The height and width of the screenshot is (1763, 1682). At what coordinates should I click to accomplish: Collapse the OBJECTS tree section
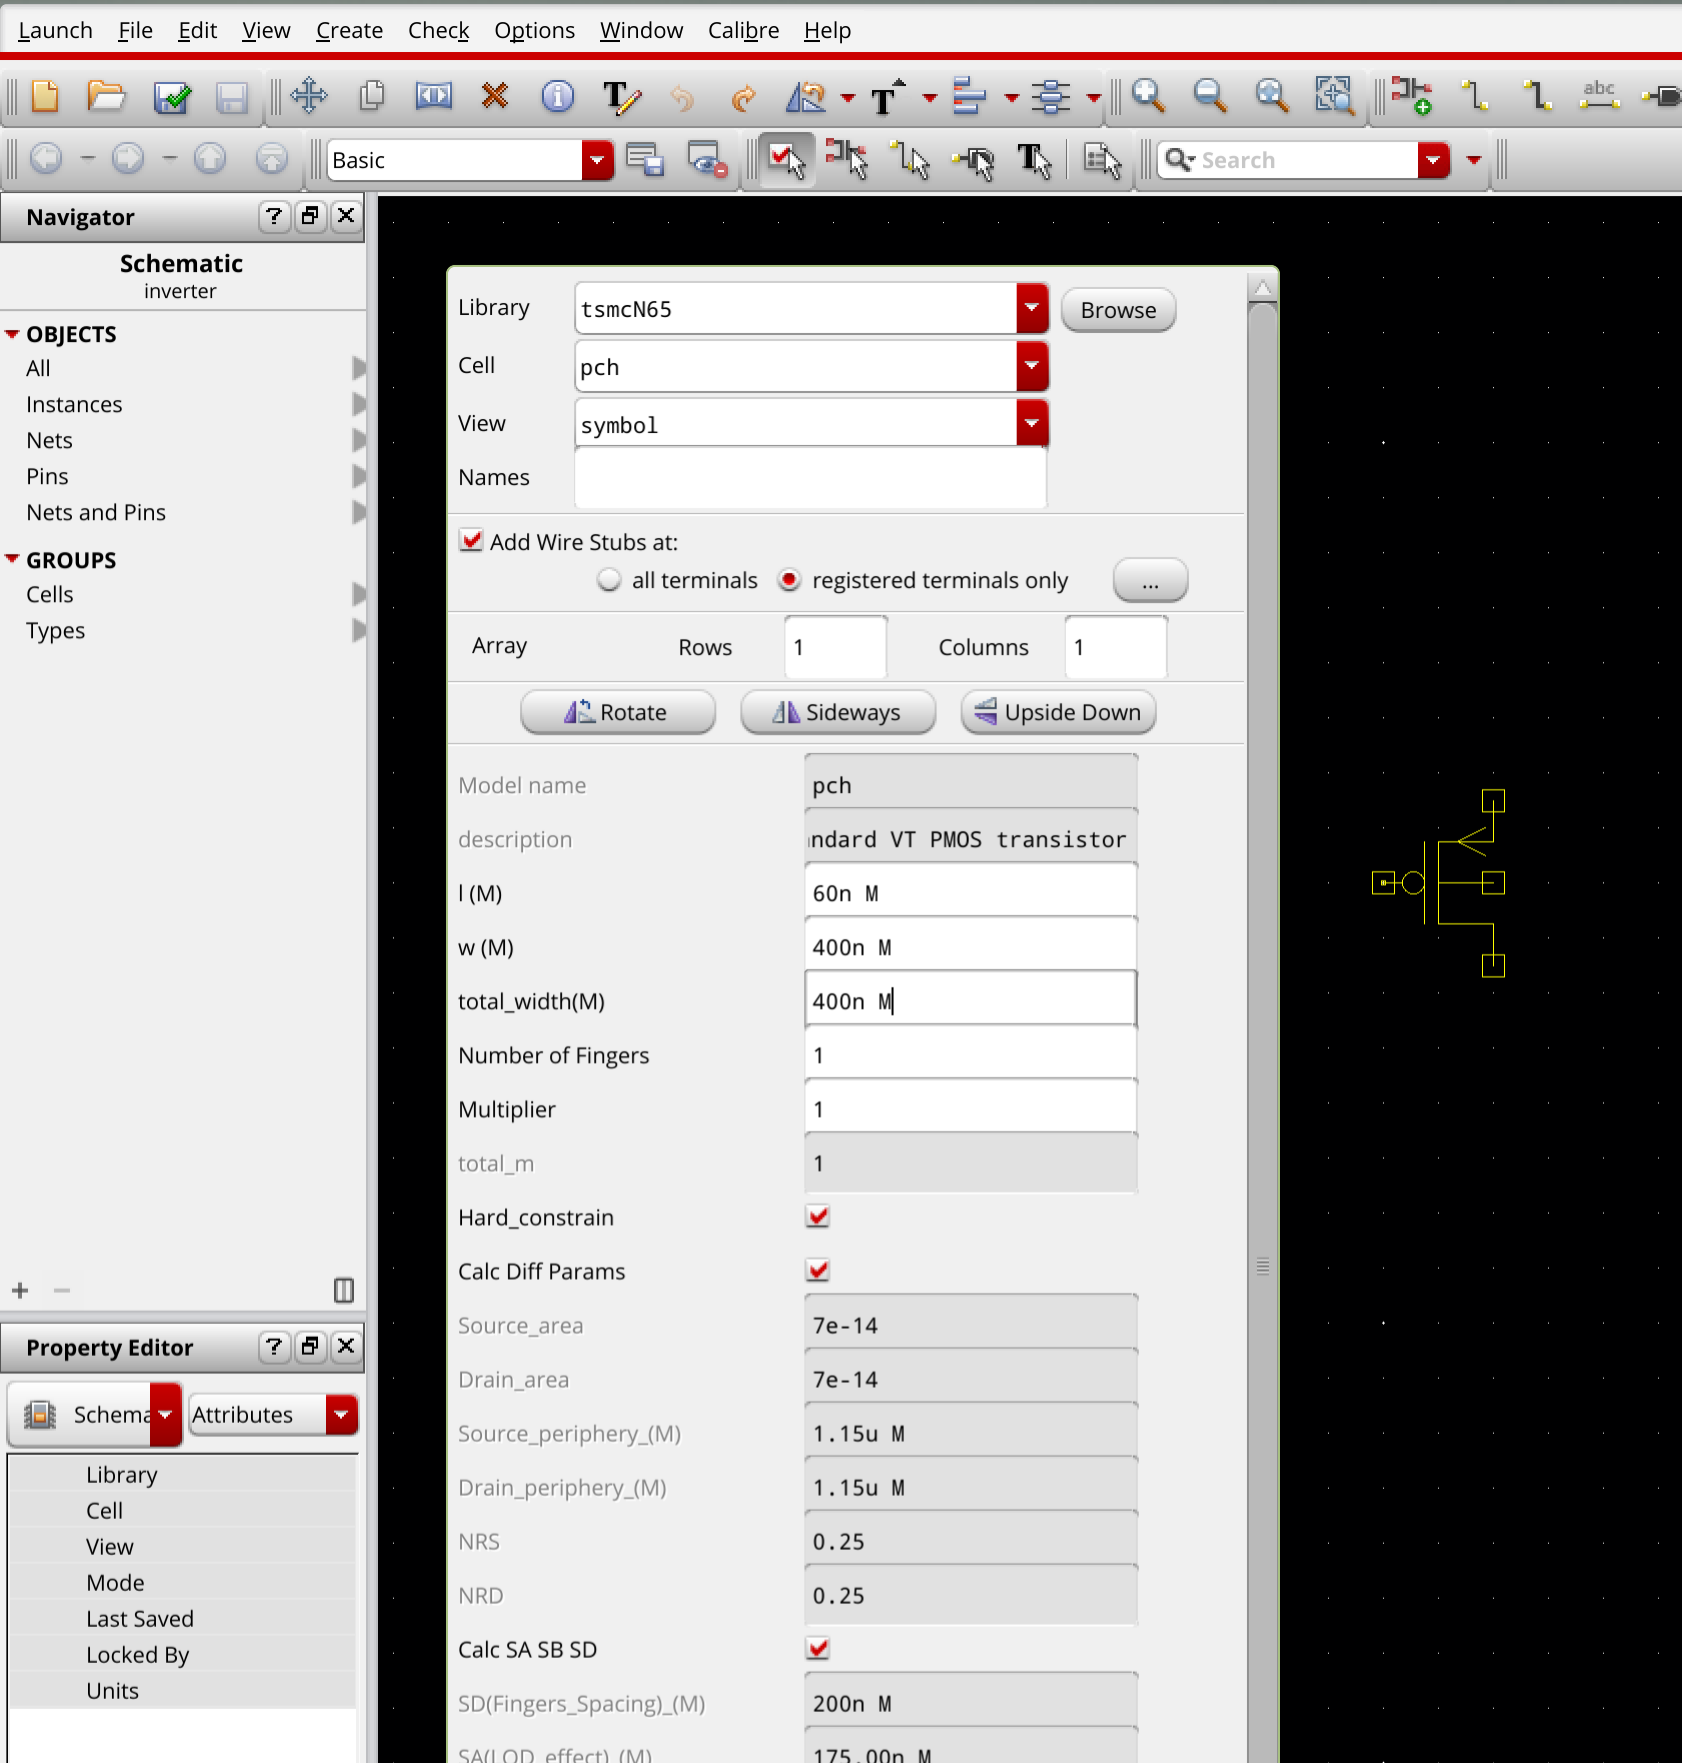(12, 334)
